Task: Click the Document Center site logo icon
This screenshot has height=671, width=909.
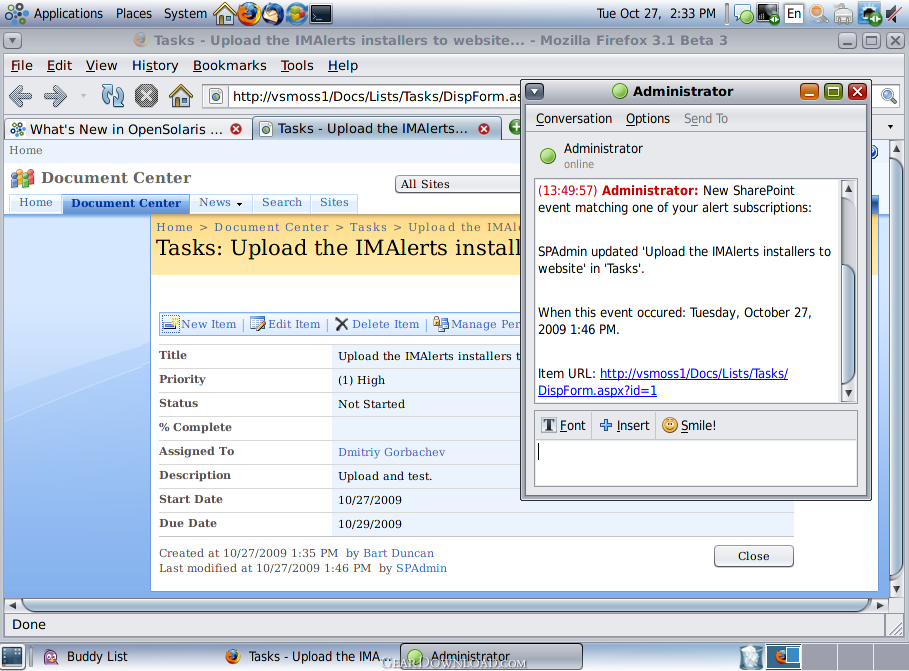Action: 23,178
